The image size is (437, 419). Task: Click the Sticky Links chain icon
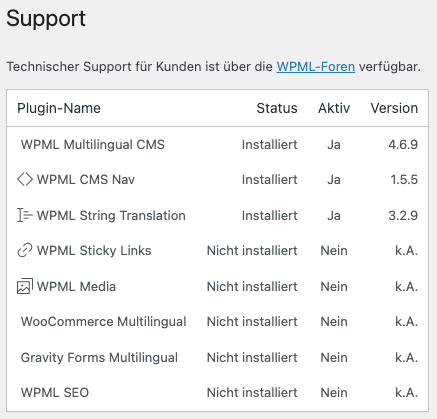[x=25, y=250]
